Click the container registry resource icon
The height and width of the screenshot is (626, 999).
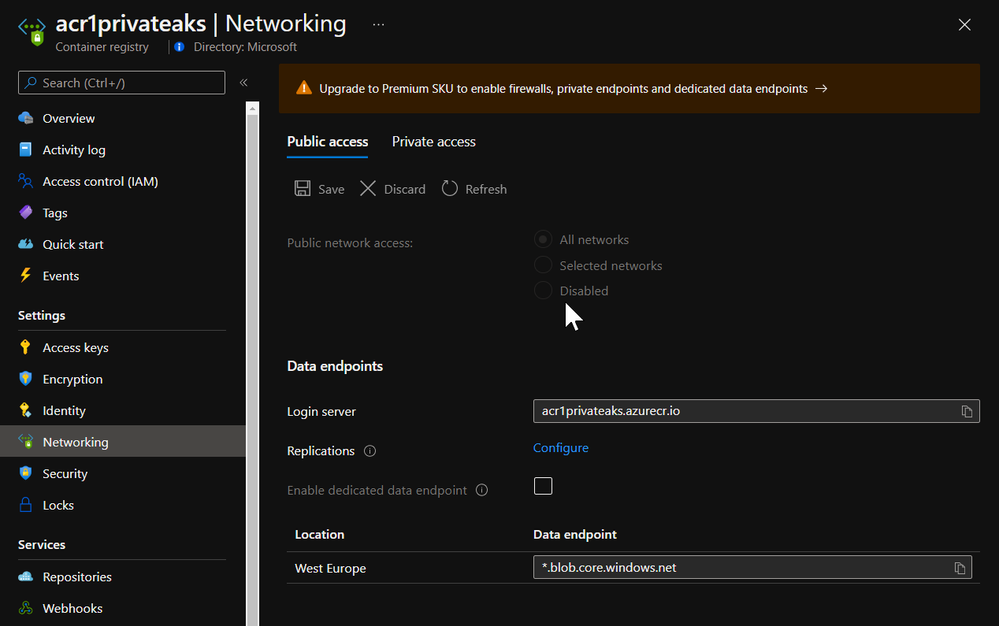pyautogui.click(x=32, y=31)
